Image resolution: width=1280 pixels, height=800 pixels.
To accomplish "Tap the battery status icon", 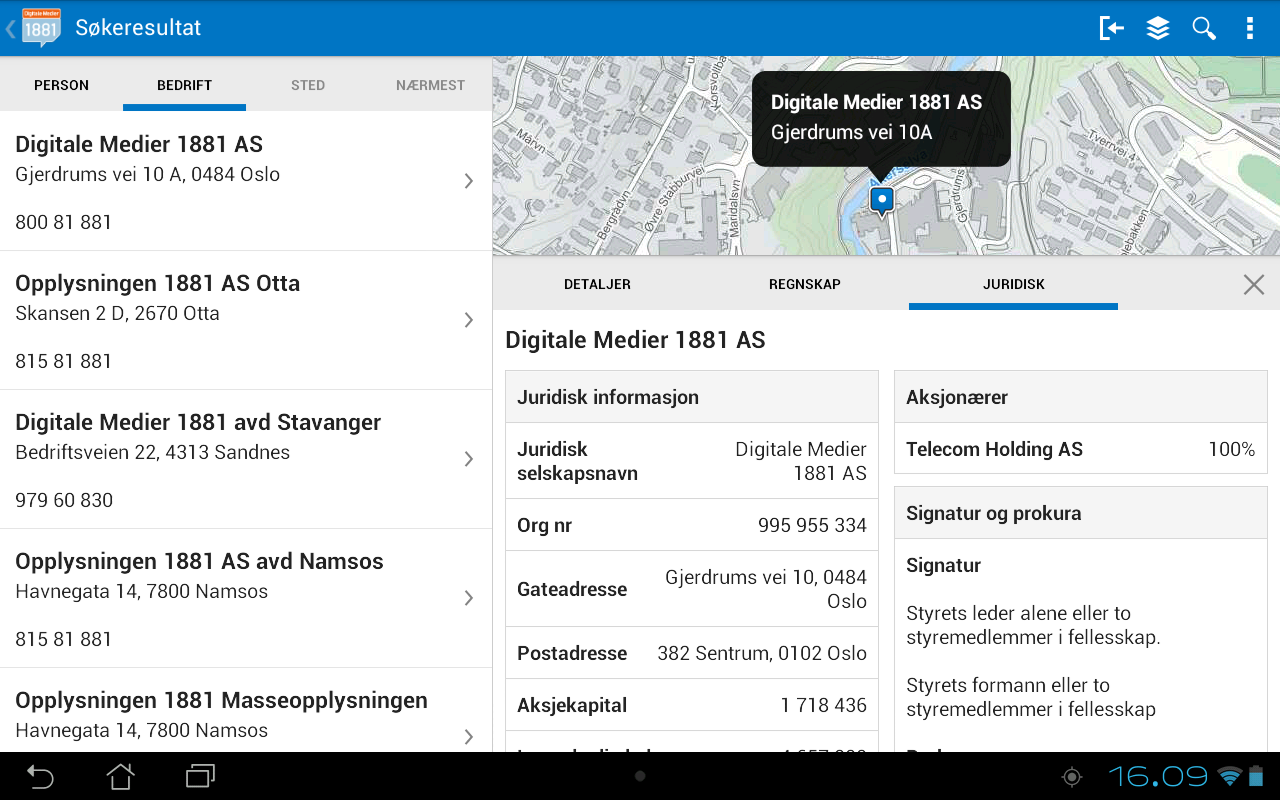I will point(1256,776).
